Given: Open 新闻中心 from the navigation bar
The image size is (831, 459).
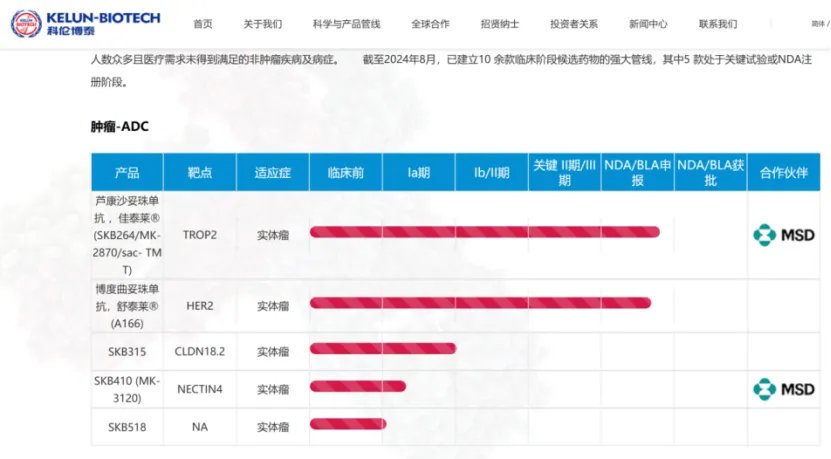Looking at the screenshot, I should [648, 24].
